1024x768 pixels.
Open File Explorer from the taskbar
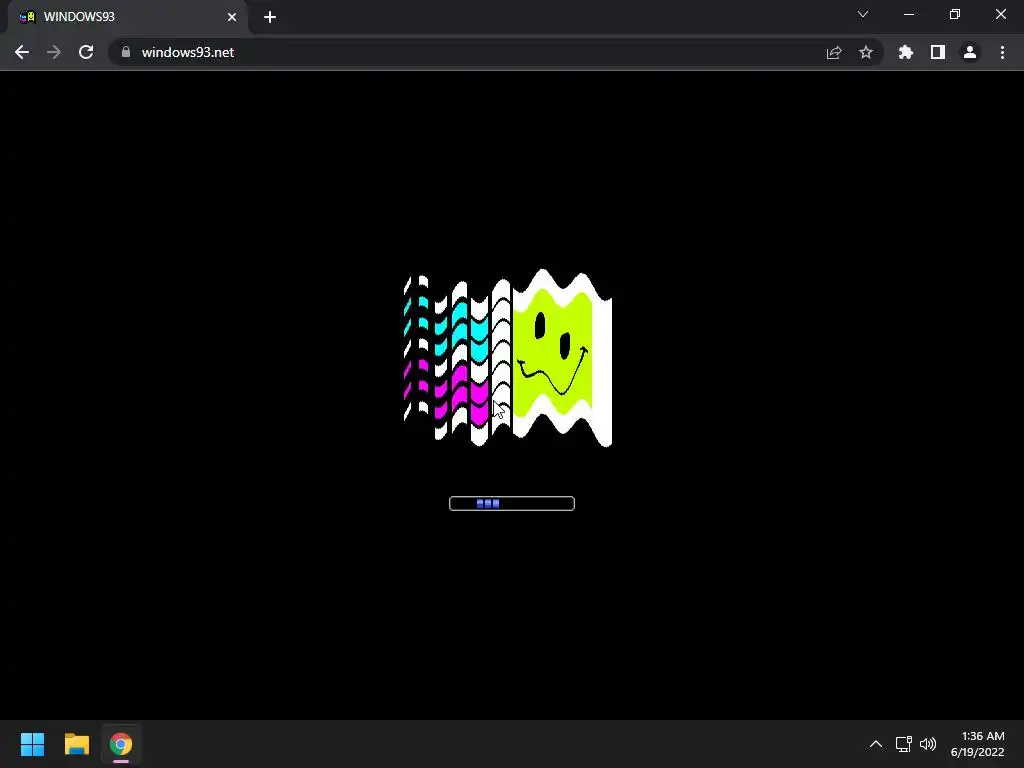[77, 744]
